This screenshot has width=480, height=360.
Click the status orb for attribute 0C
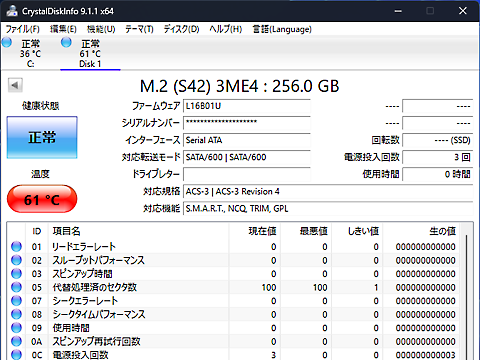click(16, 355)
